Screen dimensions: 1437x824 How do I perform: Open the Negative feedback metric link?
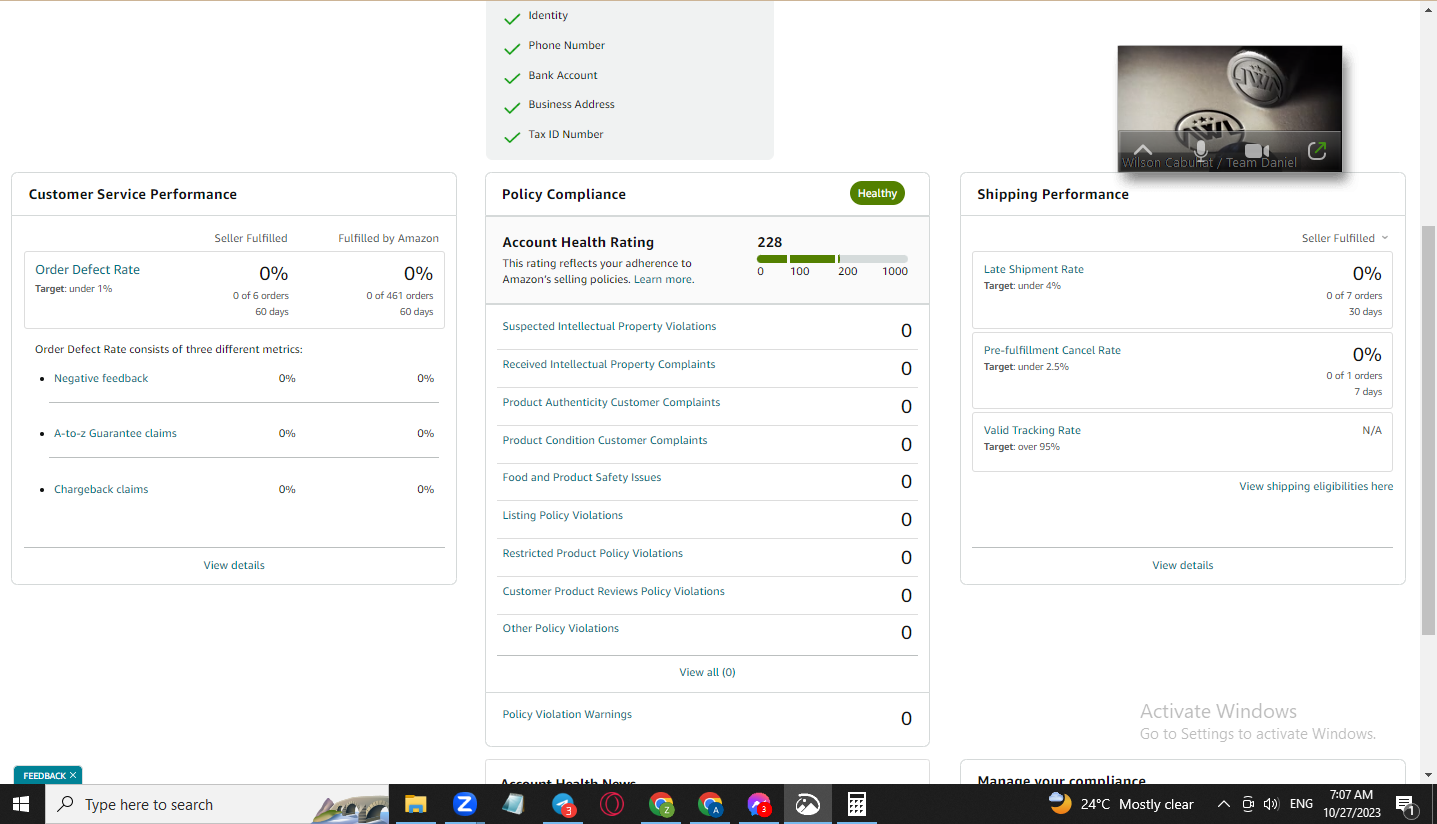(x=101, y=378)
